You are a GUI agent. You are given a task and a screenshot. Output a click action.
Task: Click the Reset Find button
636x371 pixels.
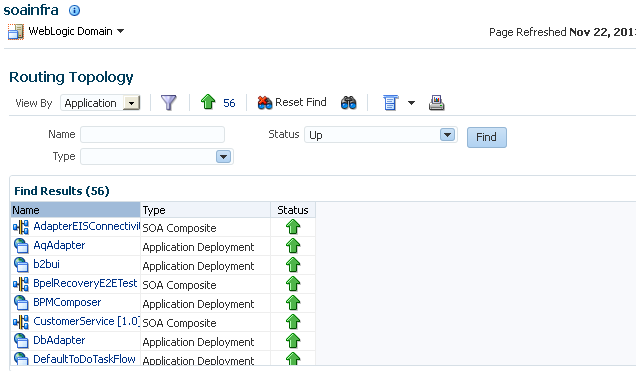point(292,102)
